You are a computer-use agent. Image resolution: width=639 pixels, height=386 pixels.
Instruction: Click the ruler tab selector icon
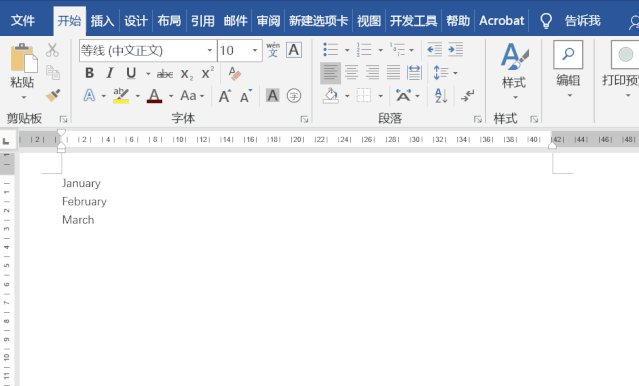point(6,141)
